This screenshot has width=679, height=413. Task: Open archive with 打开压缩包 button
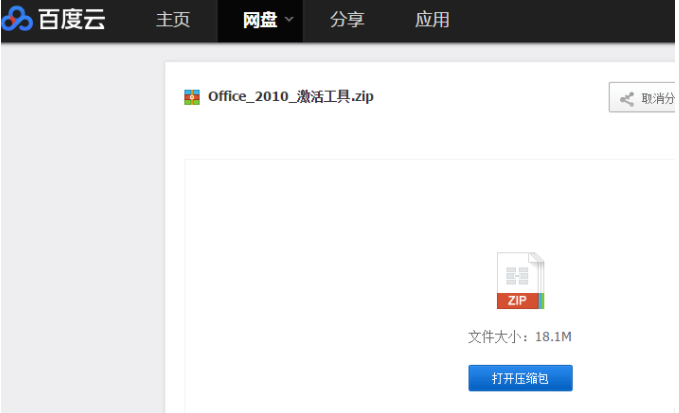520,378
